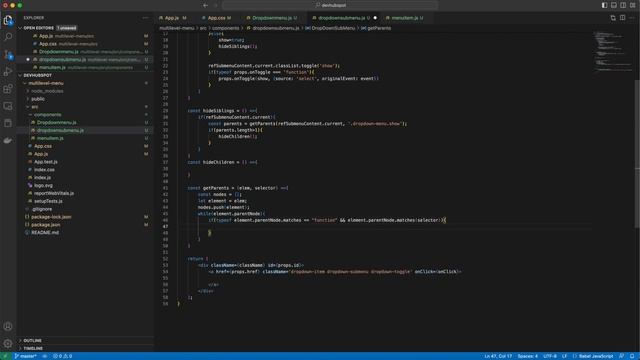
Task: Click the notifications bell in the status bar
Action: (632, 356)
